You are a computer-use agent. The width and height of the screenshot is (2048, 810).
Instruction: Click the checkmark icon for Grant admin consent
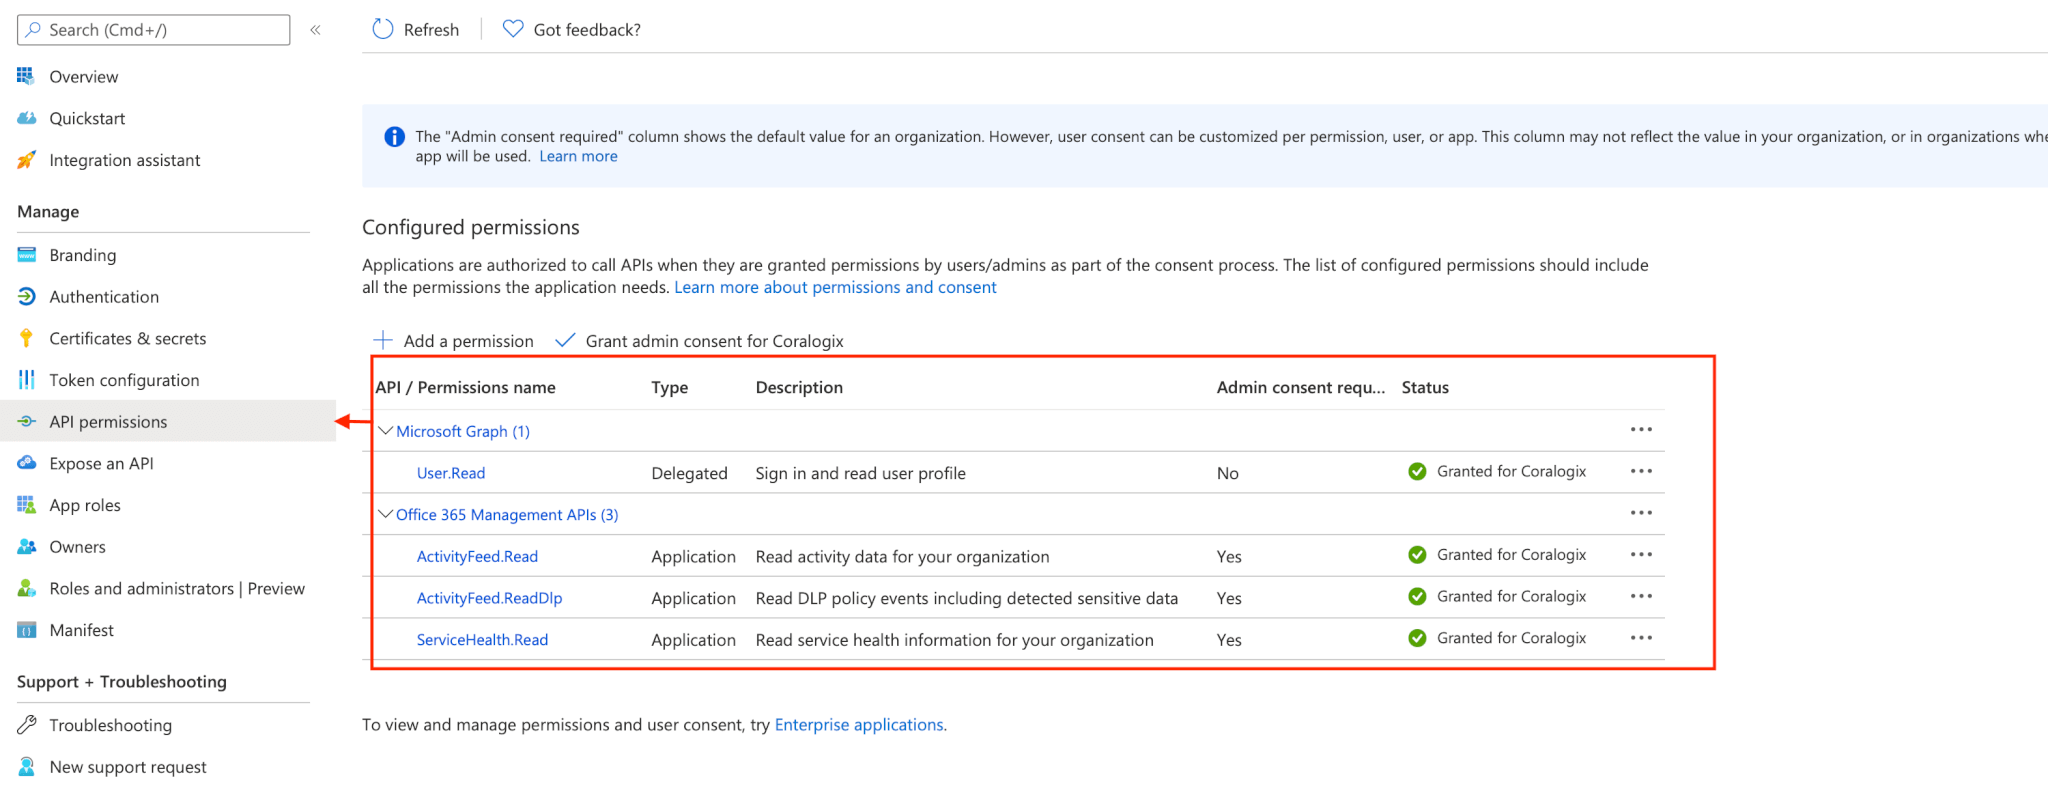565,340
